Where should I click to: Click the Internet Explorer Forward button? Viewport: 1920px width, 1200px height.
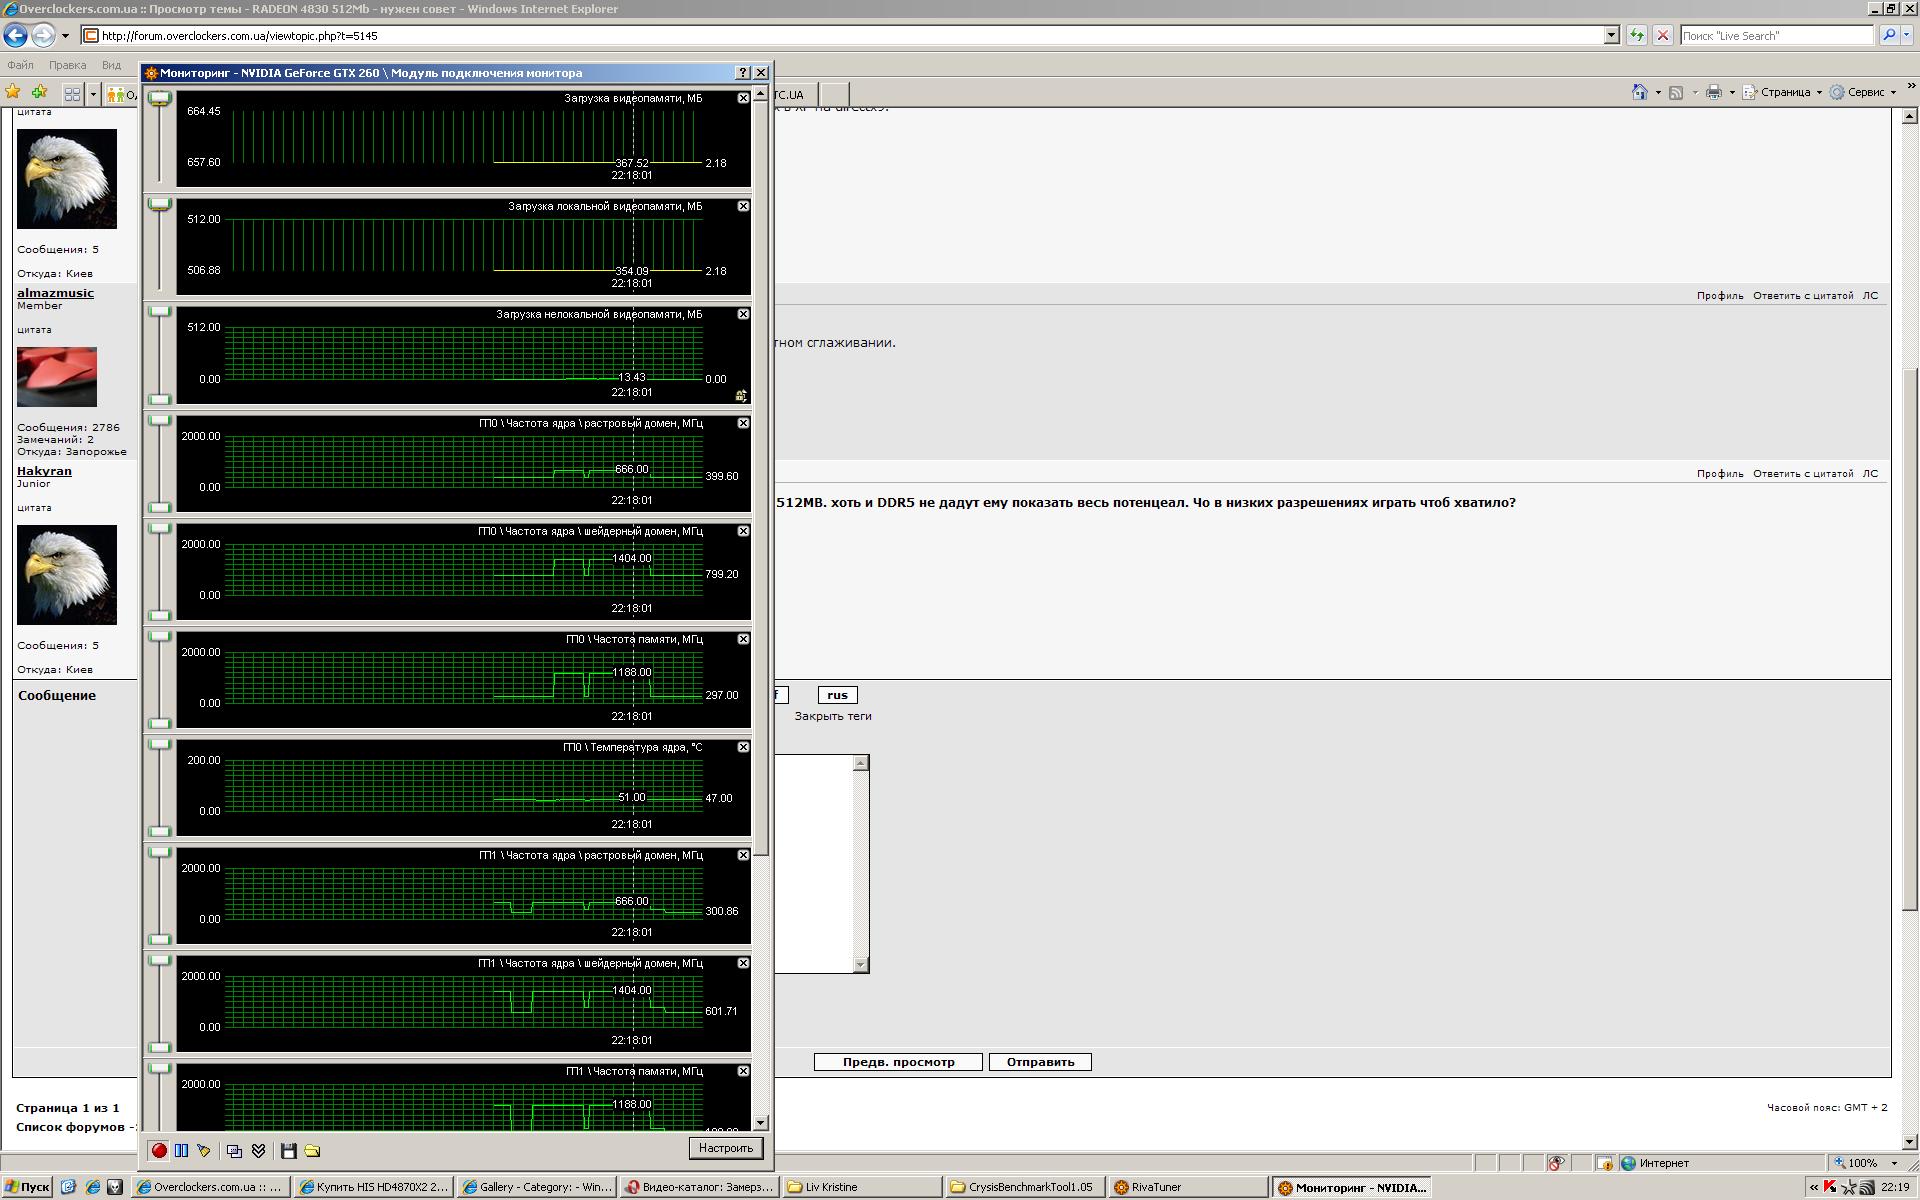[42, 36]
